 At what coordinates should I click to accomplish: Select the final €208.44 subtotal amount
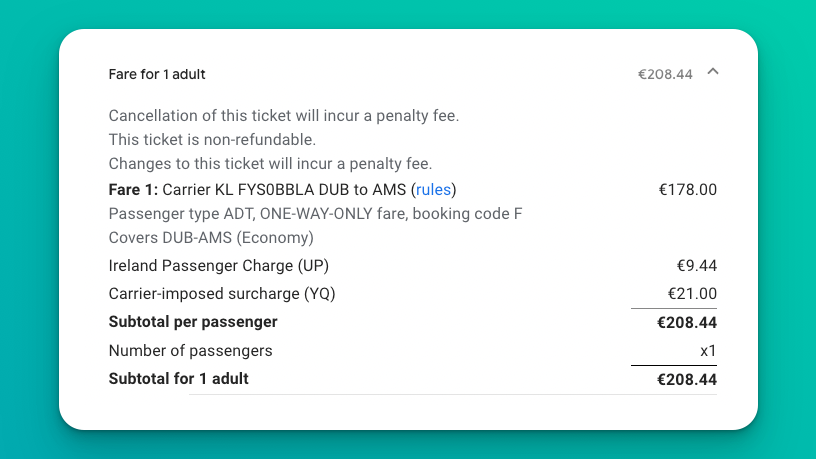686,379
